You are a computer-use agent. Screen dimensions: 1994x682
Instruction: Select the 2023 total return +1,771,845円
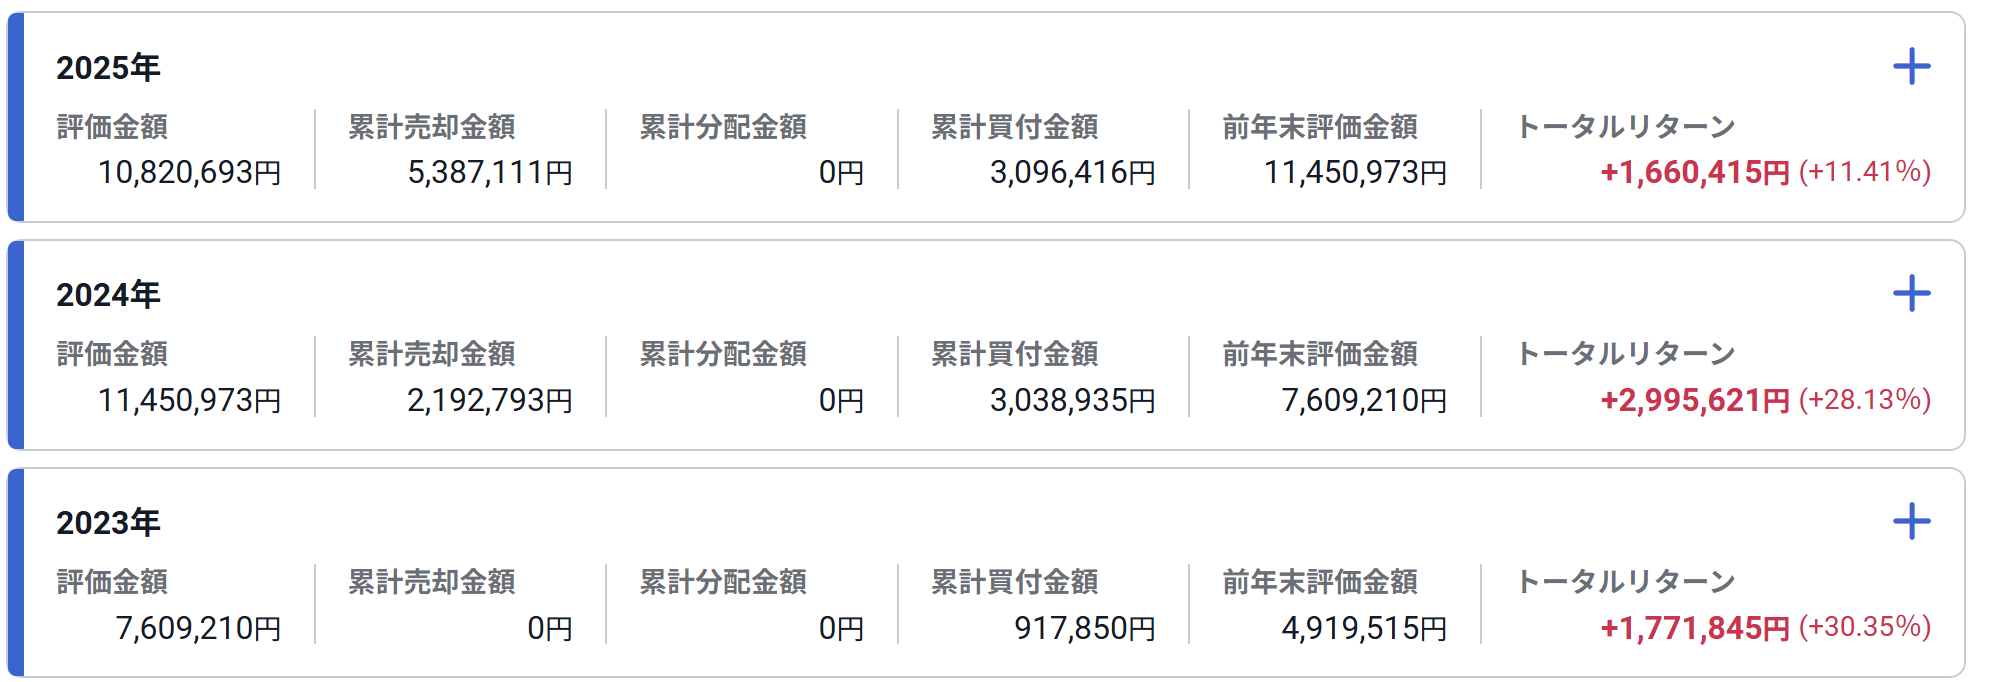1695,629
